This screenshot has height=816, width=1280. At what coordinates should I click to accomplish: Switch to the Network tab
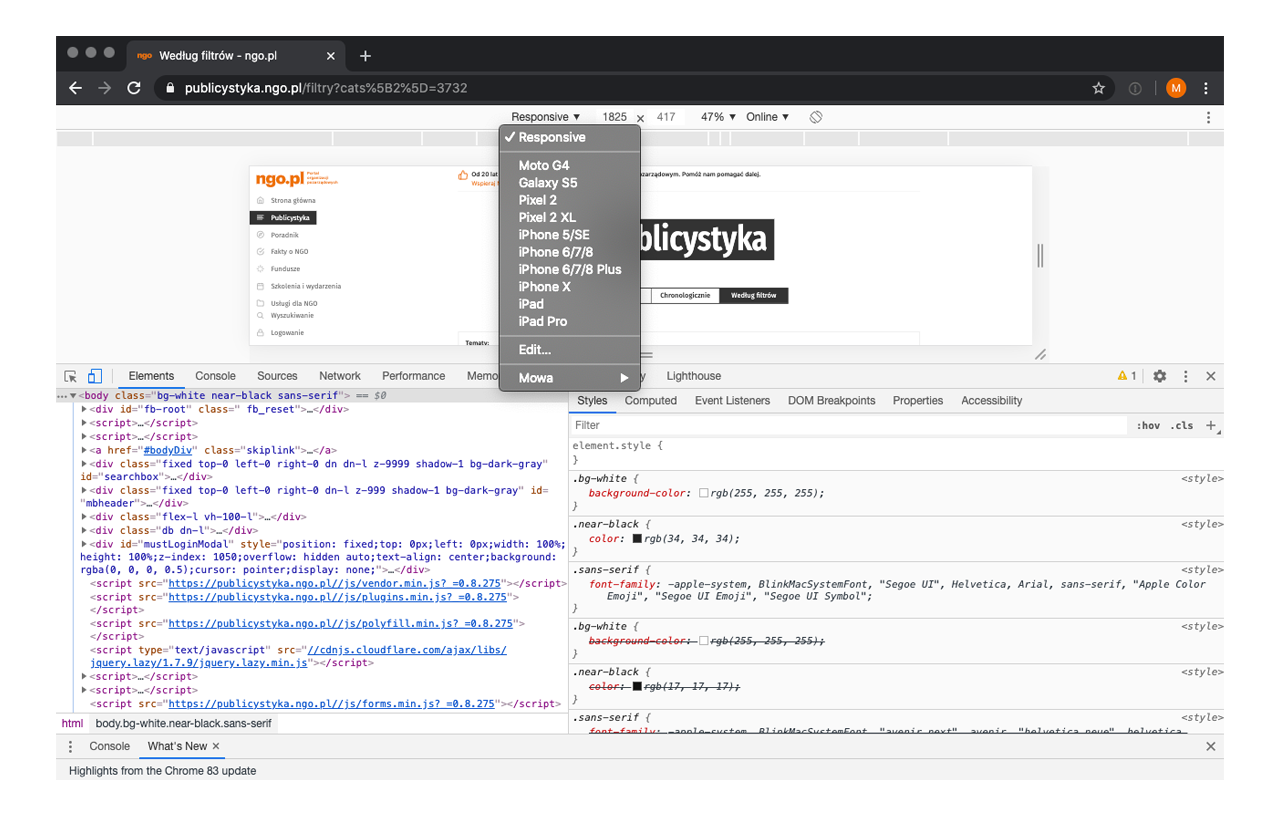[340, 376]
